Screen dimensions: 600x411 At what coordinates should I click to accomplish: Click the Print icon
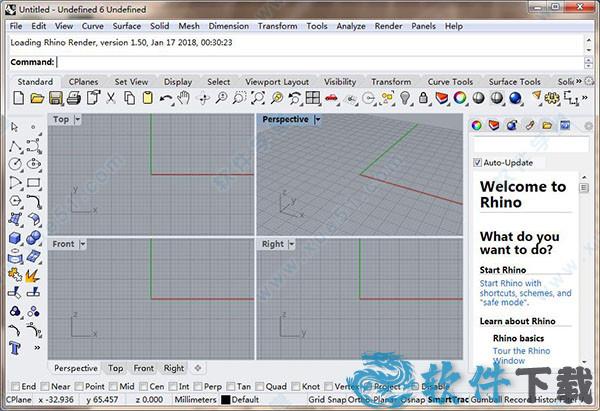point(73,98)
